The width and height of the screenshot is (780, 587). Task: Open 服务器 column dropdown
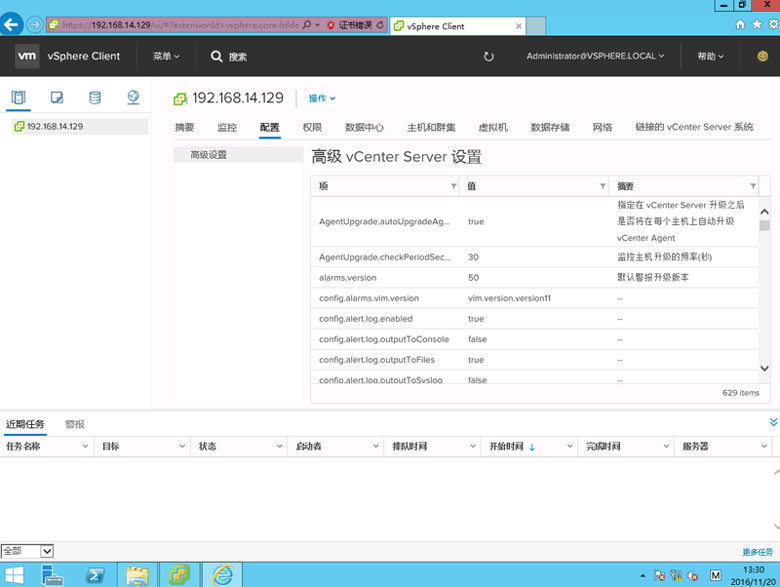(764, 446)
